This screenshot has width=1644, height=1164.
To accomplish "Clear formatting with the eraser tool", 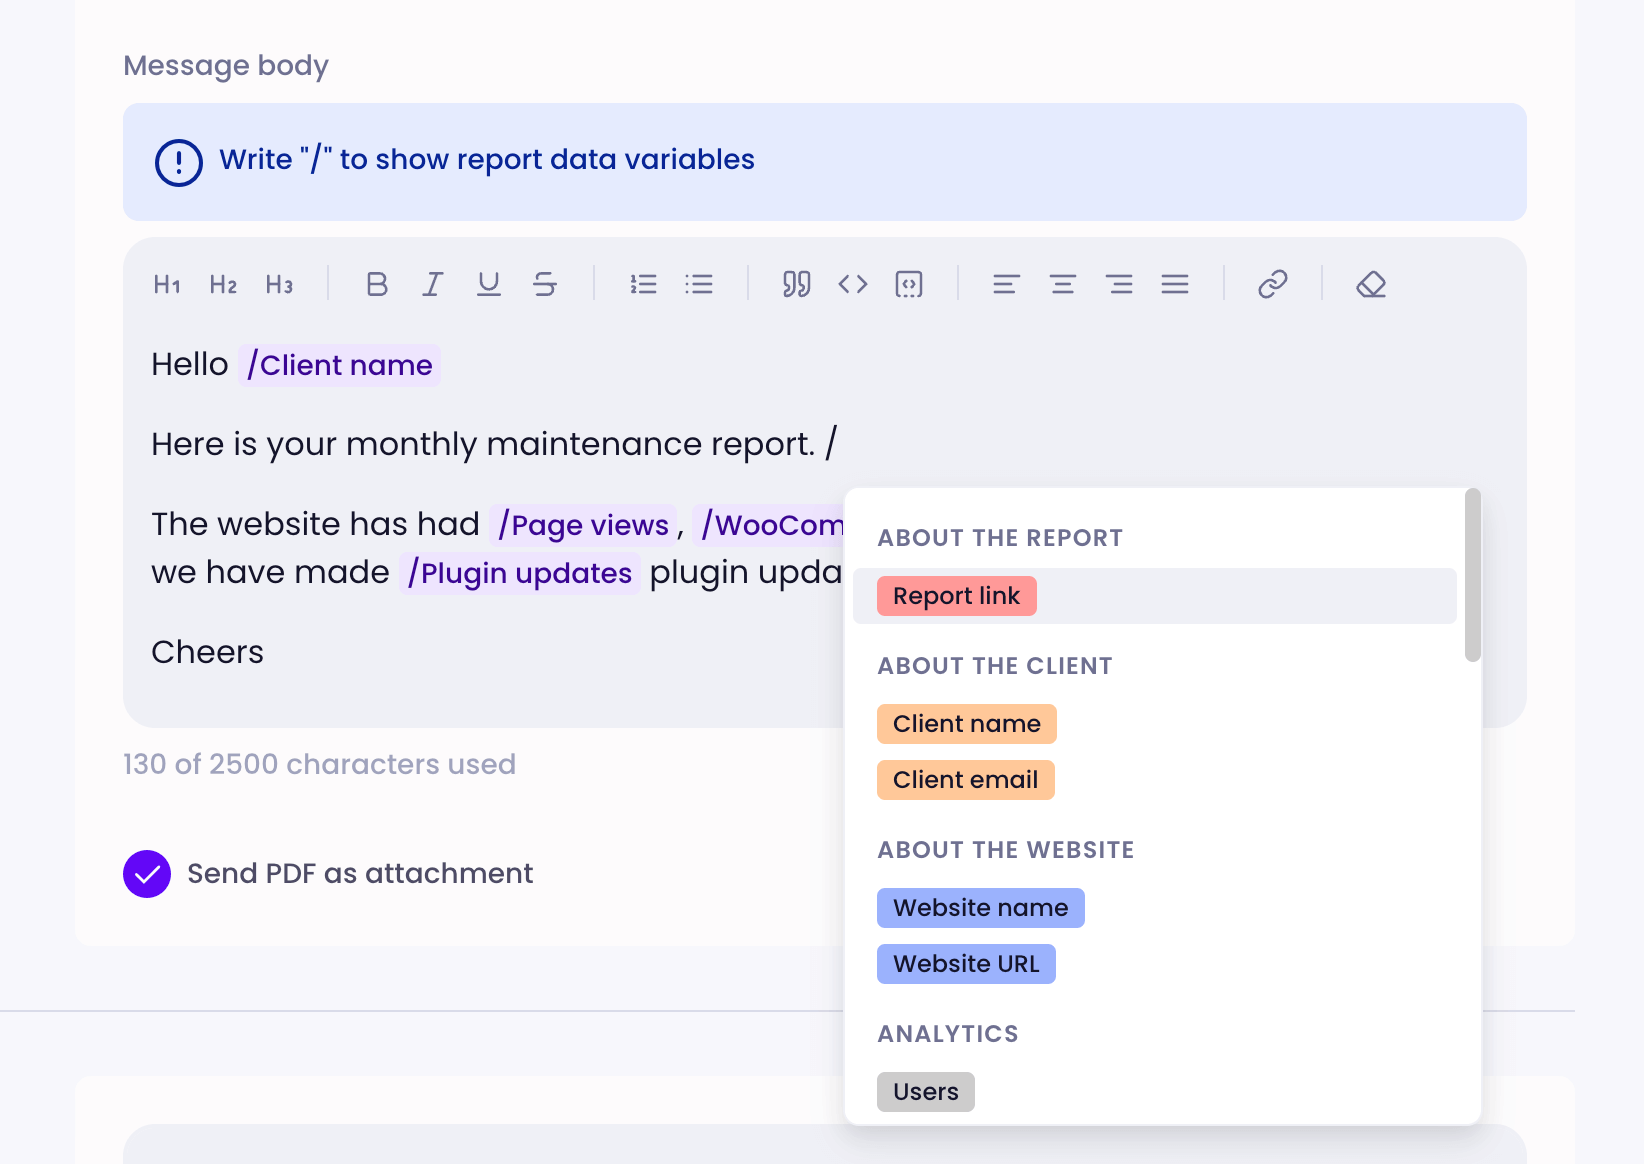I will (1370, 284).
